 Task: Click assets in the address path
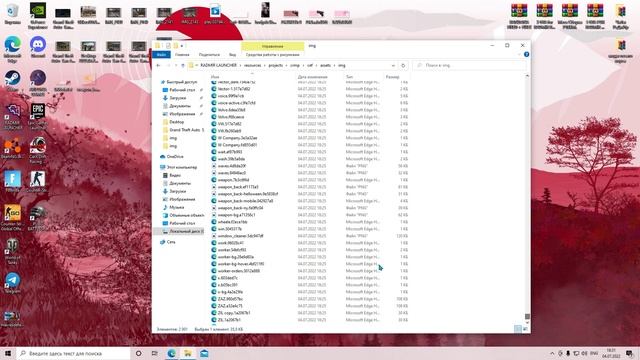325,65
